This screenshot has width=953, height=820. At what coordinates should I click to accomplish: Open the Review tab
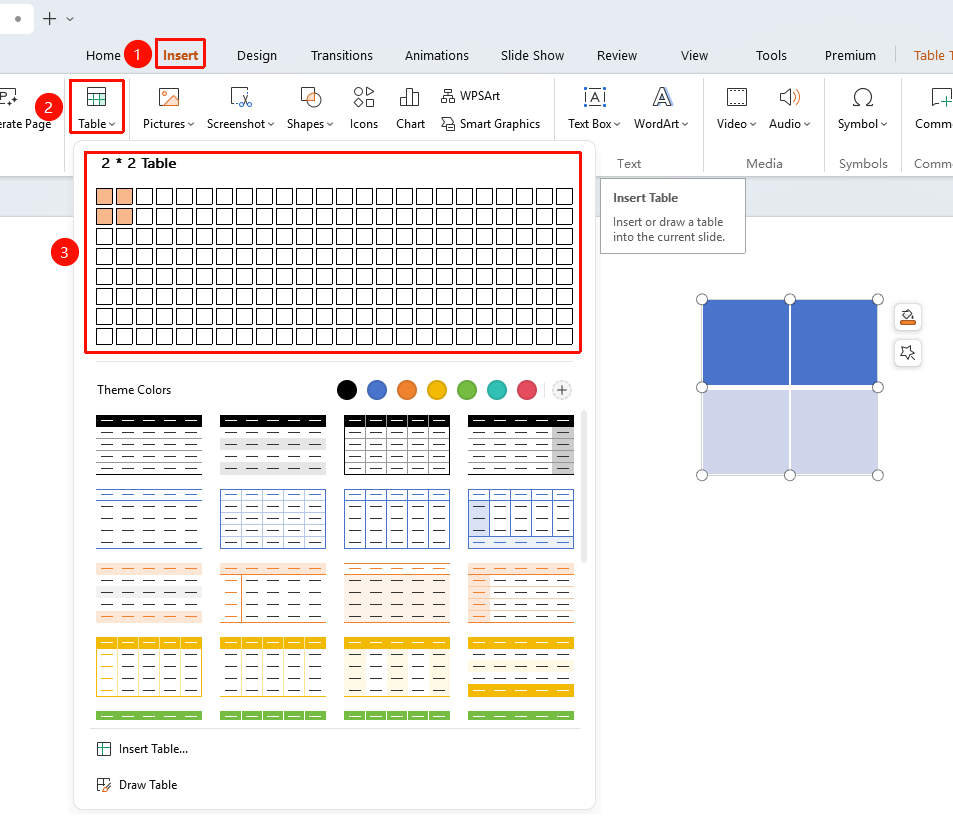[x=616, y=55]
